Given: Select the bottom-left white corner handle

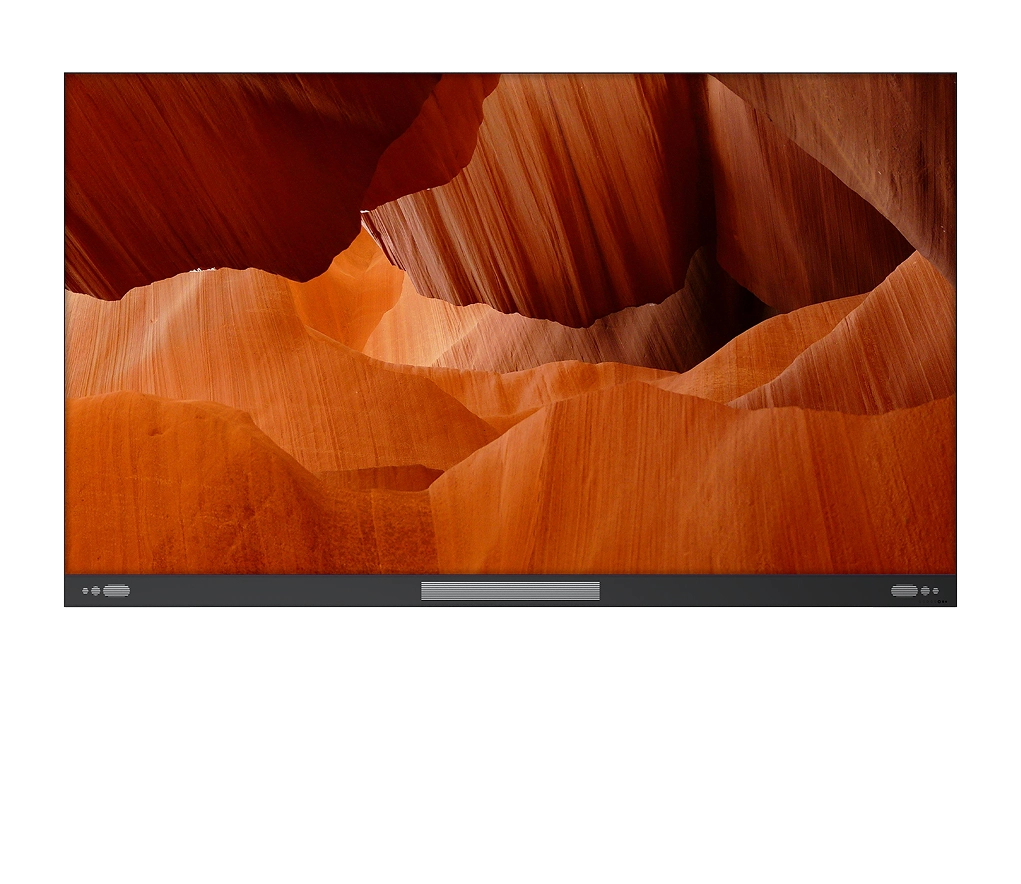Looking at the screenshot, I should [60, 611].
